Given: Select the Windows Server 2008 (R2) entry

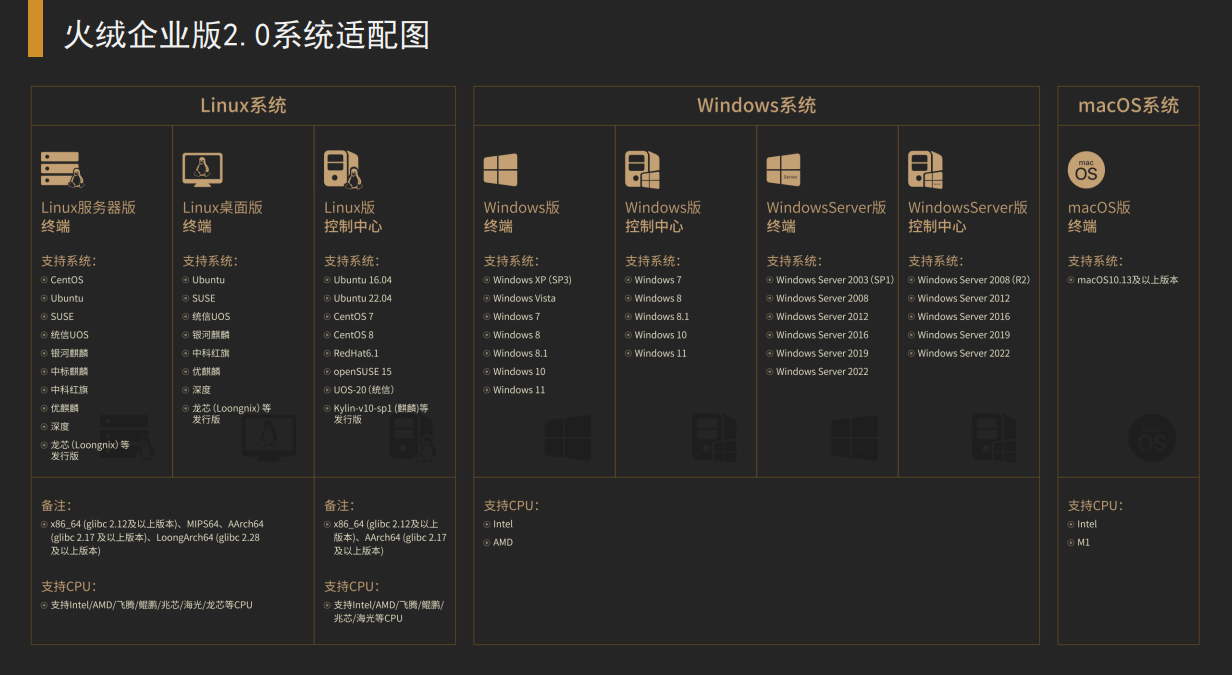Looking at the screenshot, I should [x=973, y=280].
